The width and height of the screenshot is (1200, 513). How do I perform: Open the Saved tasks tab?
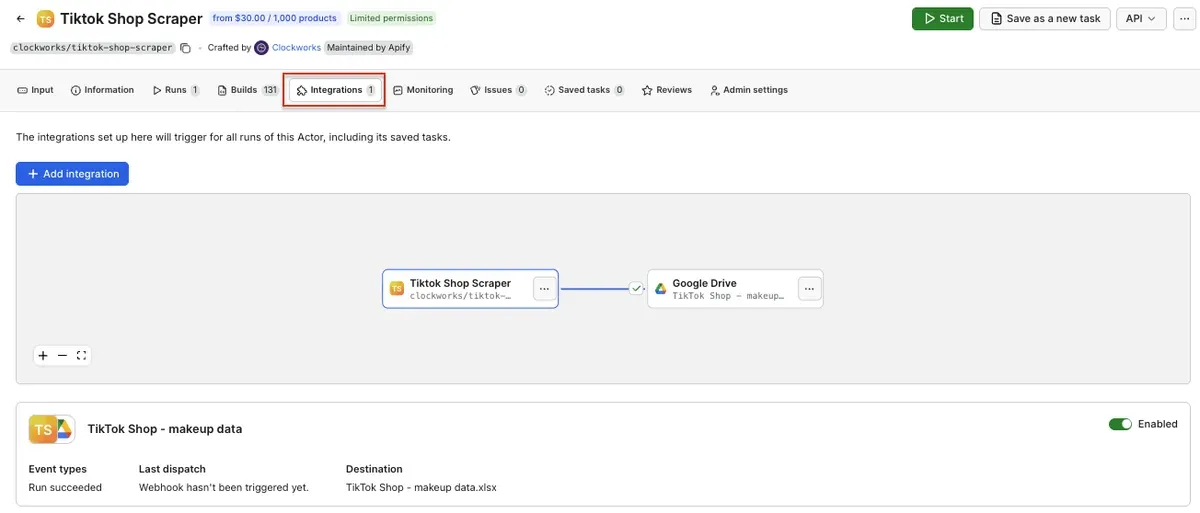585,90
